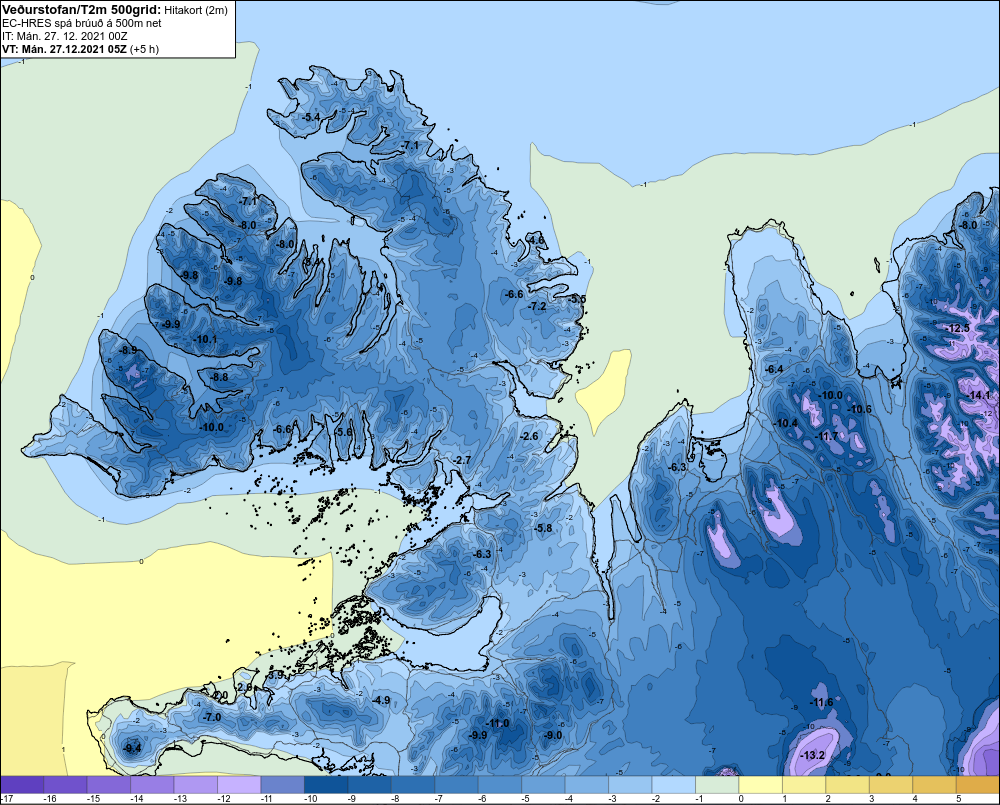The height and width of the screenshot is (805, 1000).
Task: Click the -4.9 temperature label
Action: tap(380, 700)
